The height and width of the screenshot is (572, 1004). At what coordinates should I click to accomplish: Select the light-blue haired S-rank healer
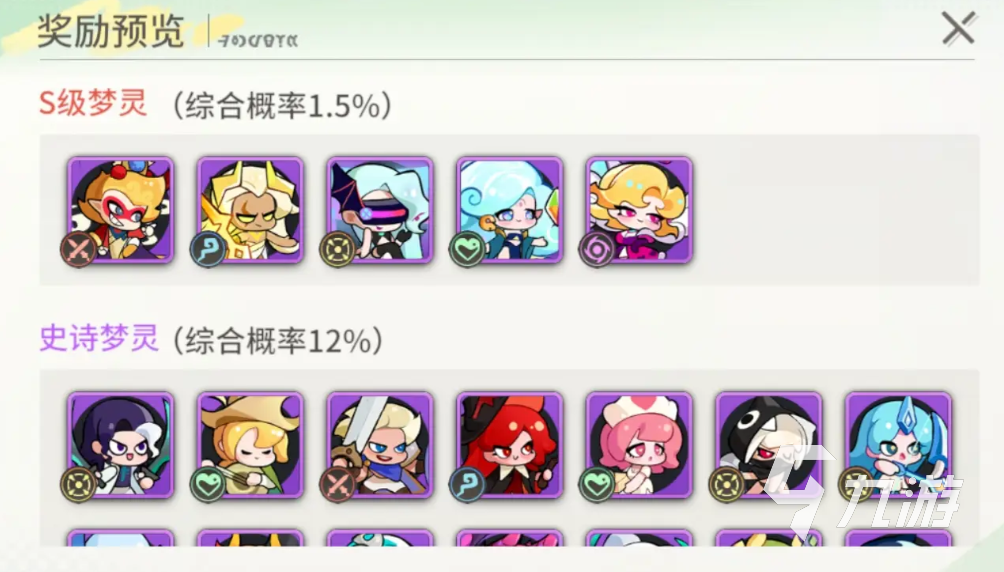click(510, 210)
